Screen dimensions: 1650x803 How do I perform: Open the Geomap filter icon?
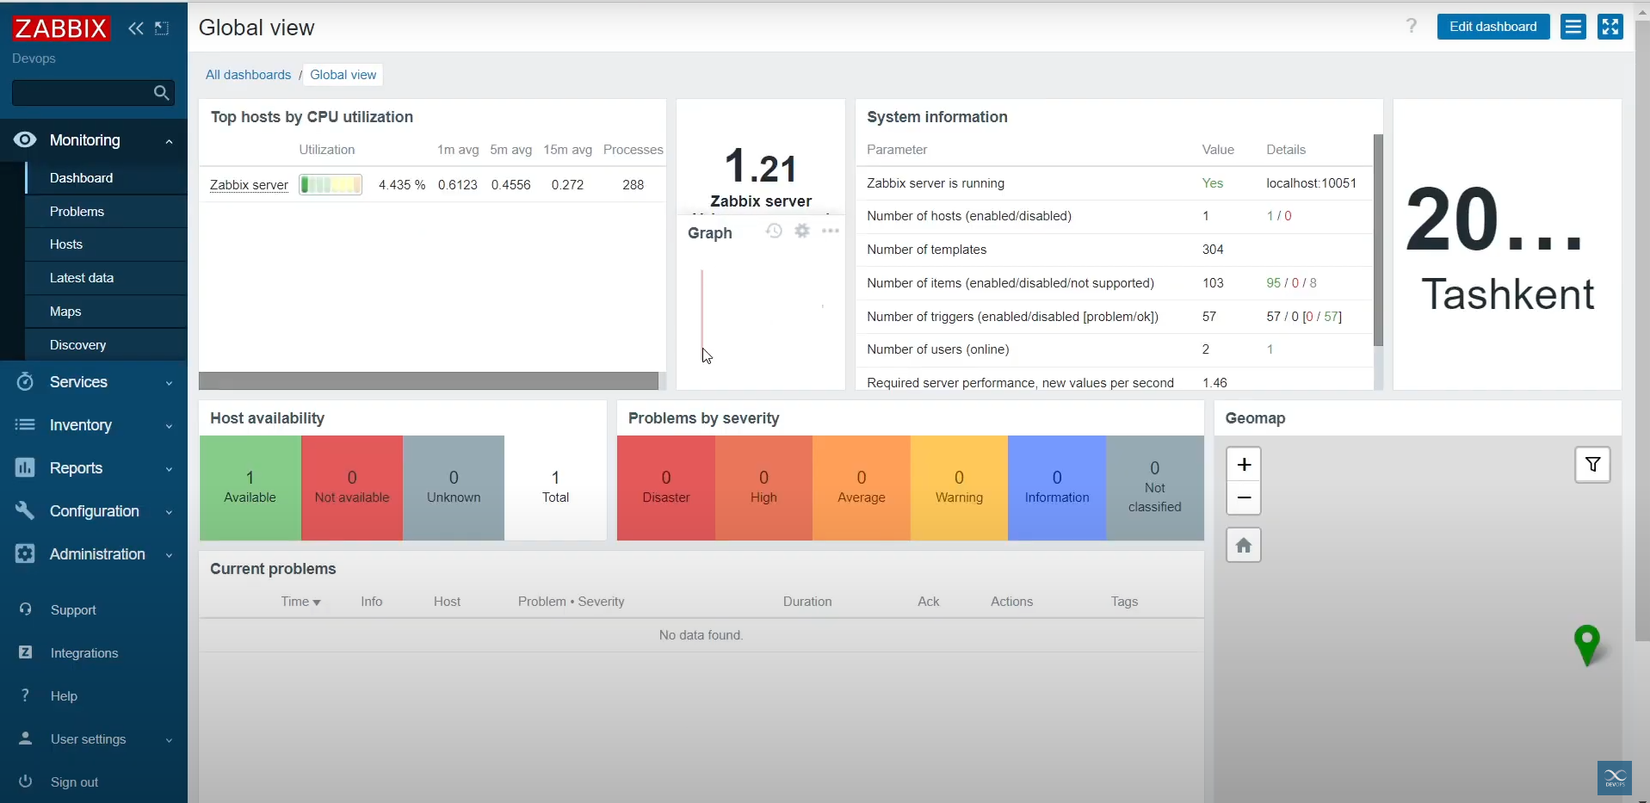click(1593, 464)
